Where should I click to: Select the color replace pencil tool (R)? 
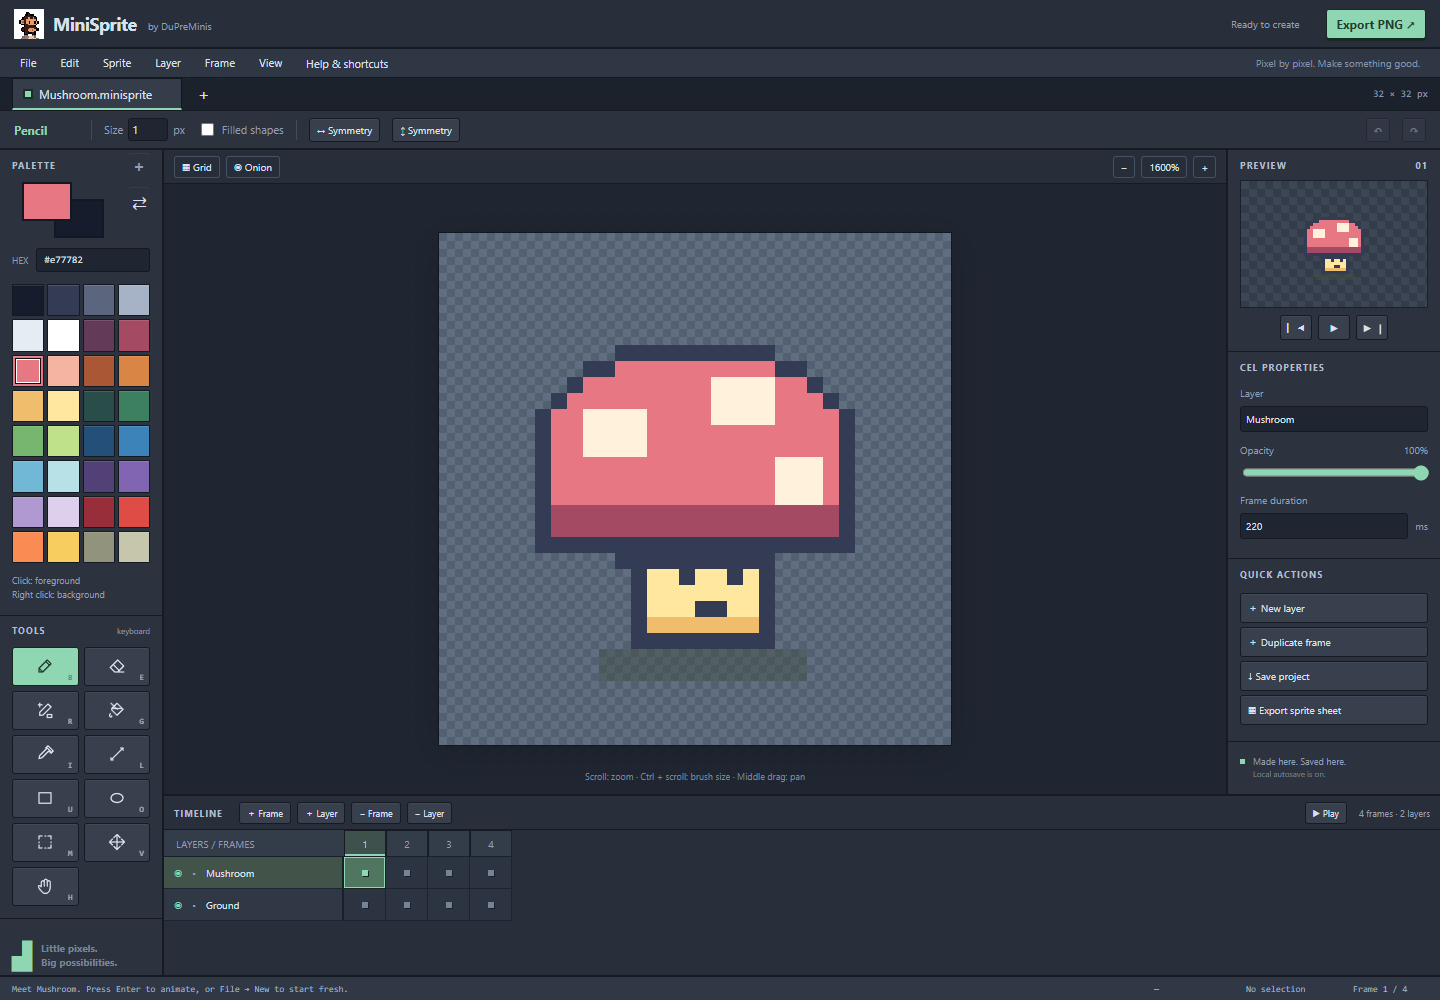[45, 710]
